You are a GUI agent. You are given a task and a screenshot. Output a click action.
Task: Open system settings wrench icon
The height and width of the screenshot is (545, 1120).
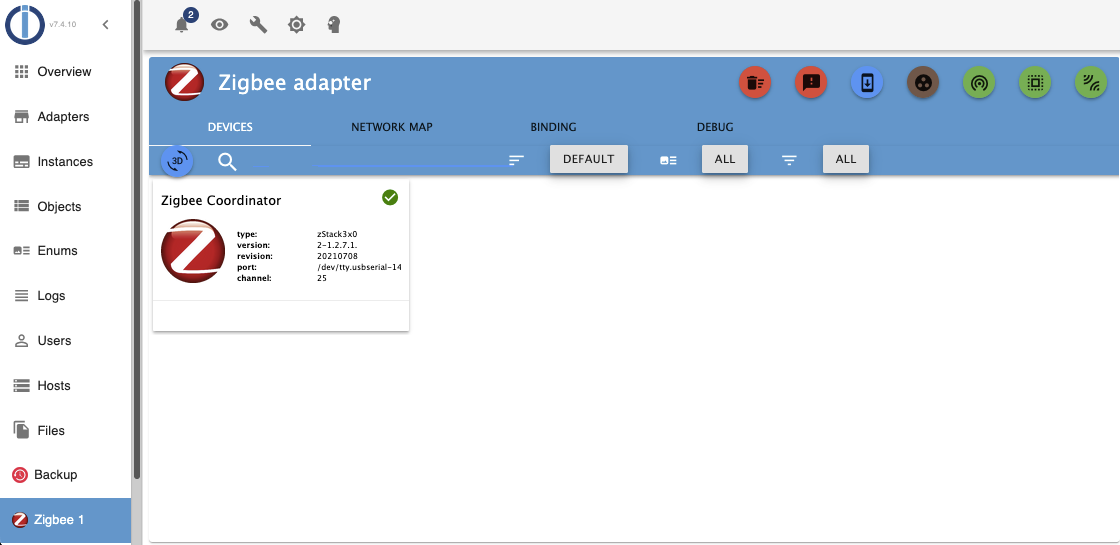258,25
